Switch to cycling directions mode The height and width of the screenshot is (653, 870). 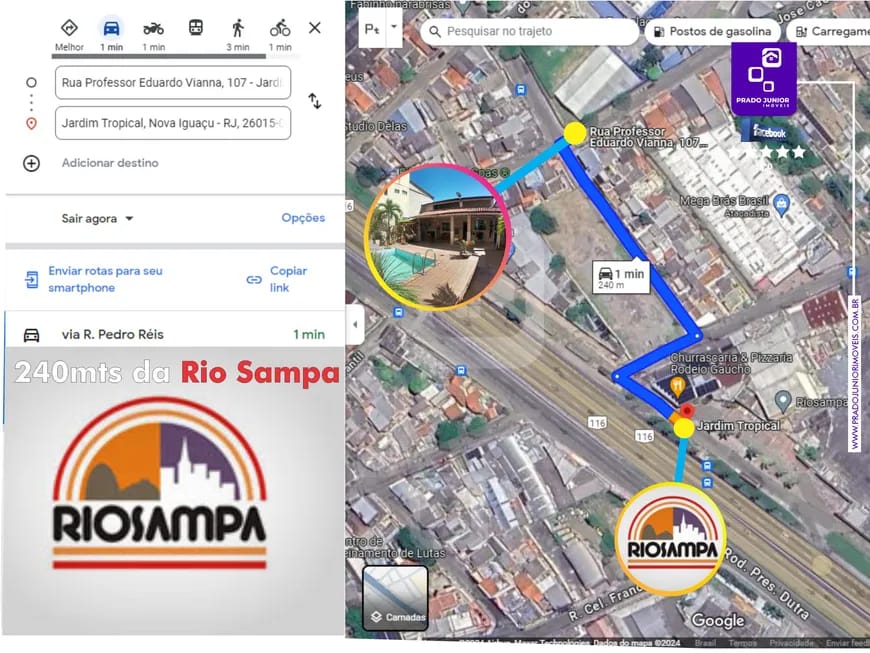280,34
